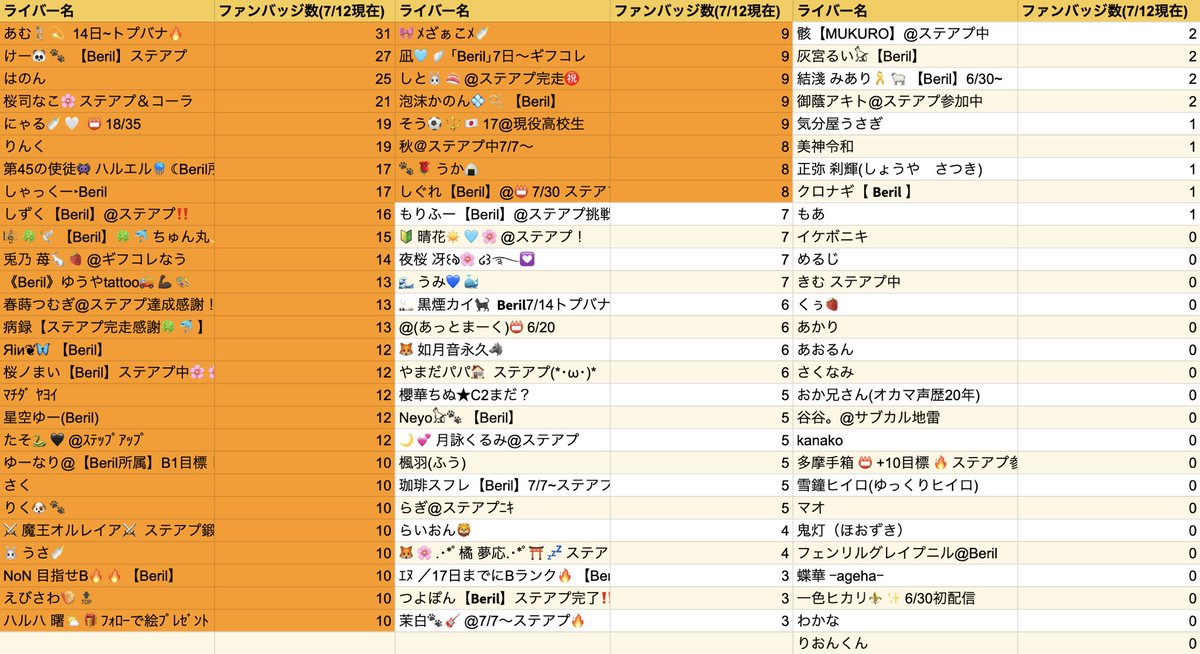Image resolution: width=1200 pixels, height=654 pixels.
Task: Select the cell はのん
Action: click(107, 79)
